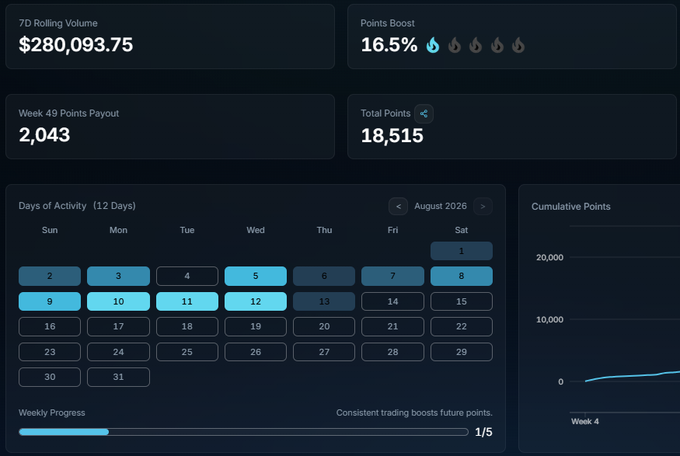Click the $280,093.75 rolling volume value
Image resolution: width=680 pixels, height=456 pixels.
click(76, 45)
